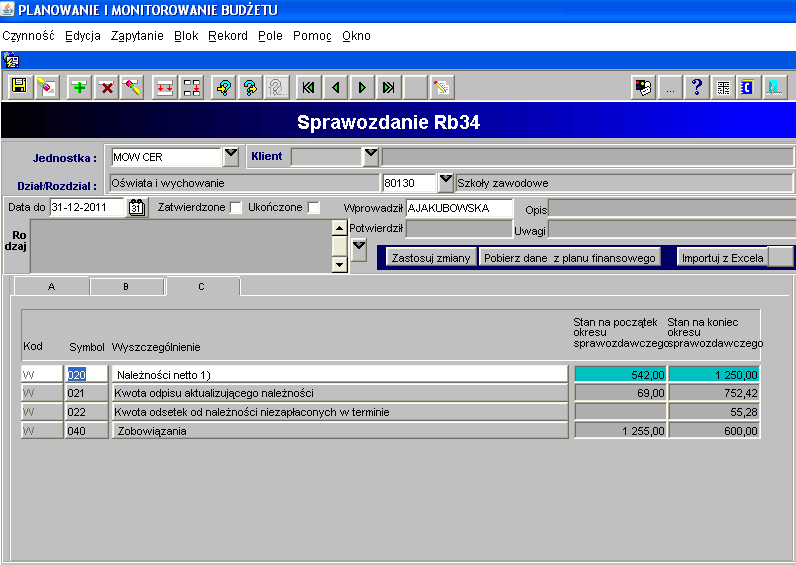Click the rozdział code field 80130

coord(409,183)
